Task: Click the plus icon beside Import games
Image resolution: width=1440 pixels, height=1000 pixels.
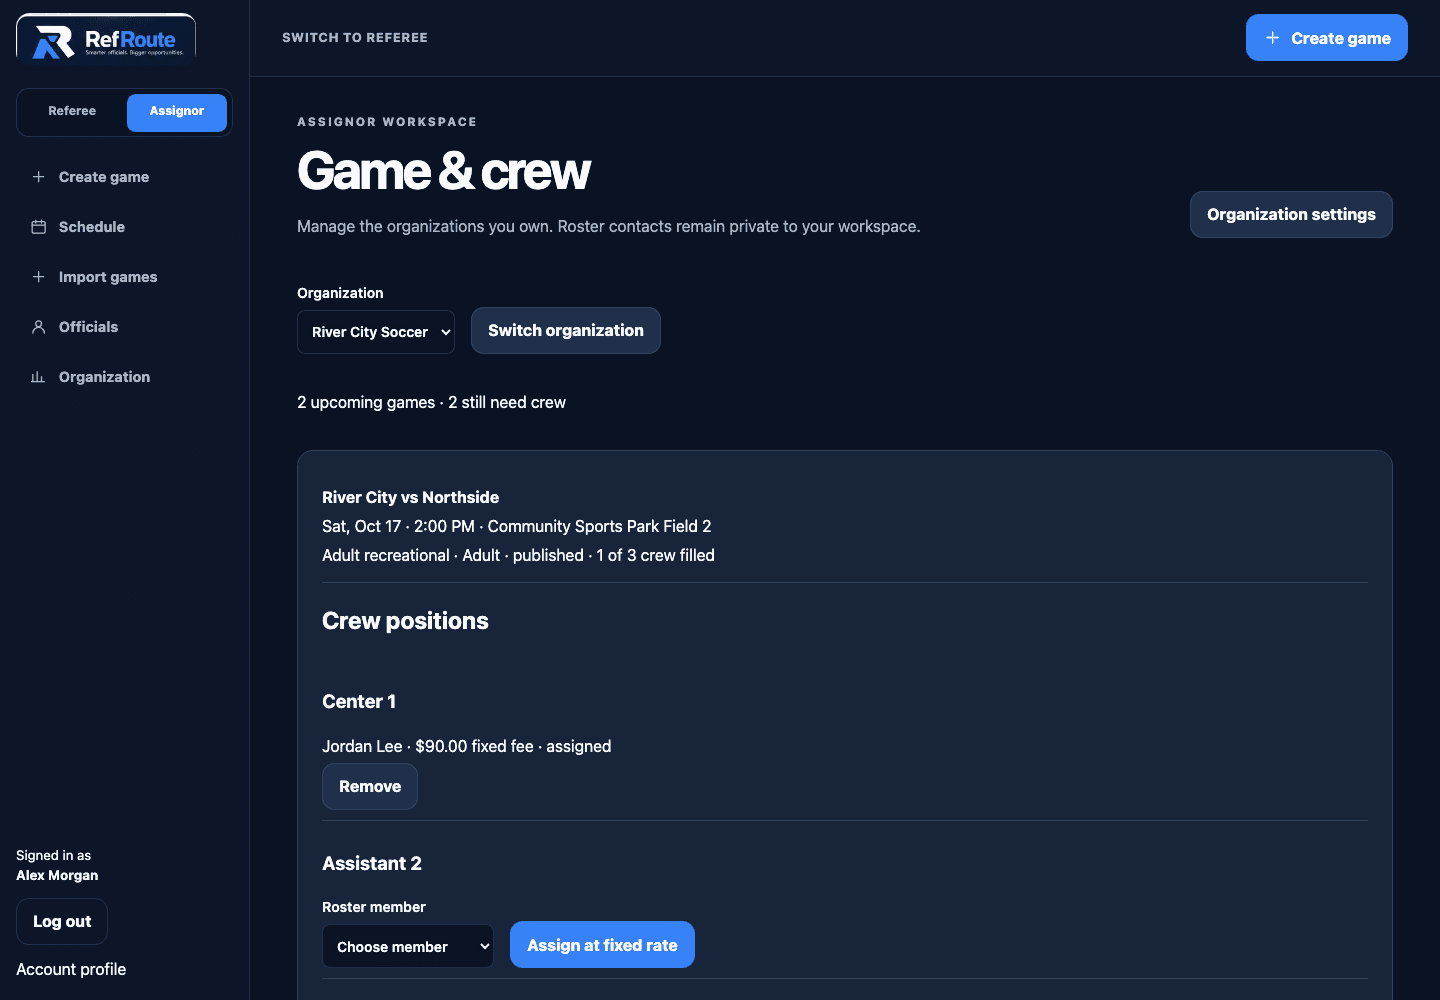Action: [x=38, y=277]
